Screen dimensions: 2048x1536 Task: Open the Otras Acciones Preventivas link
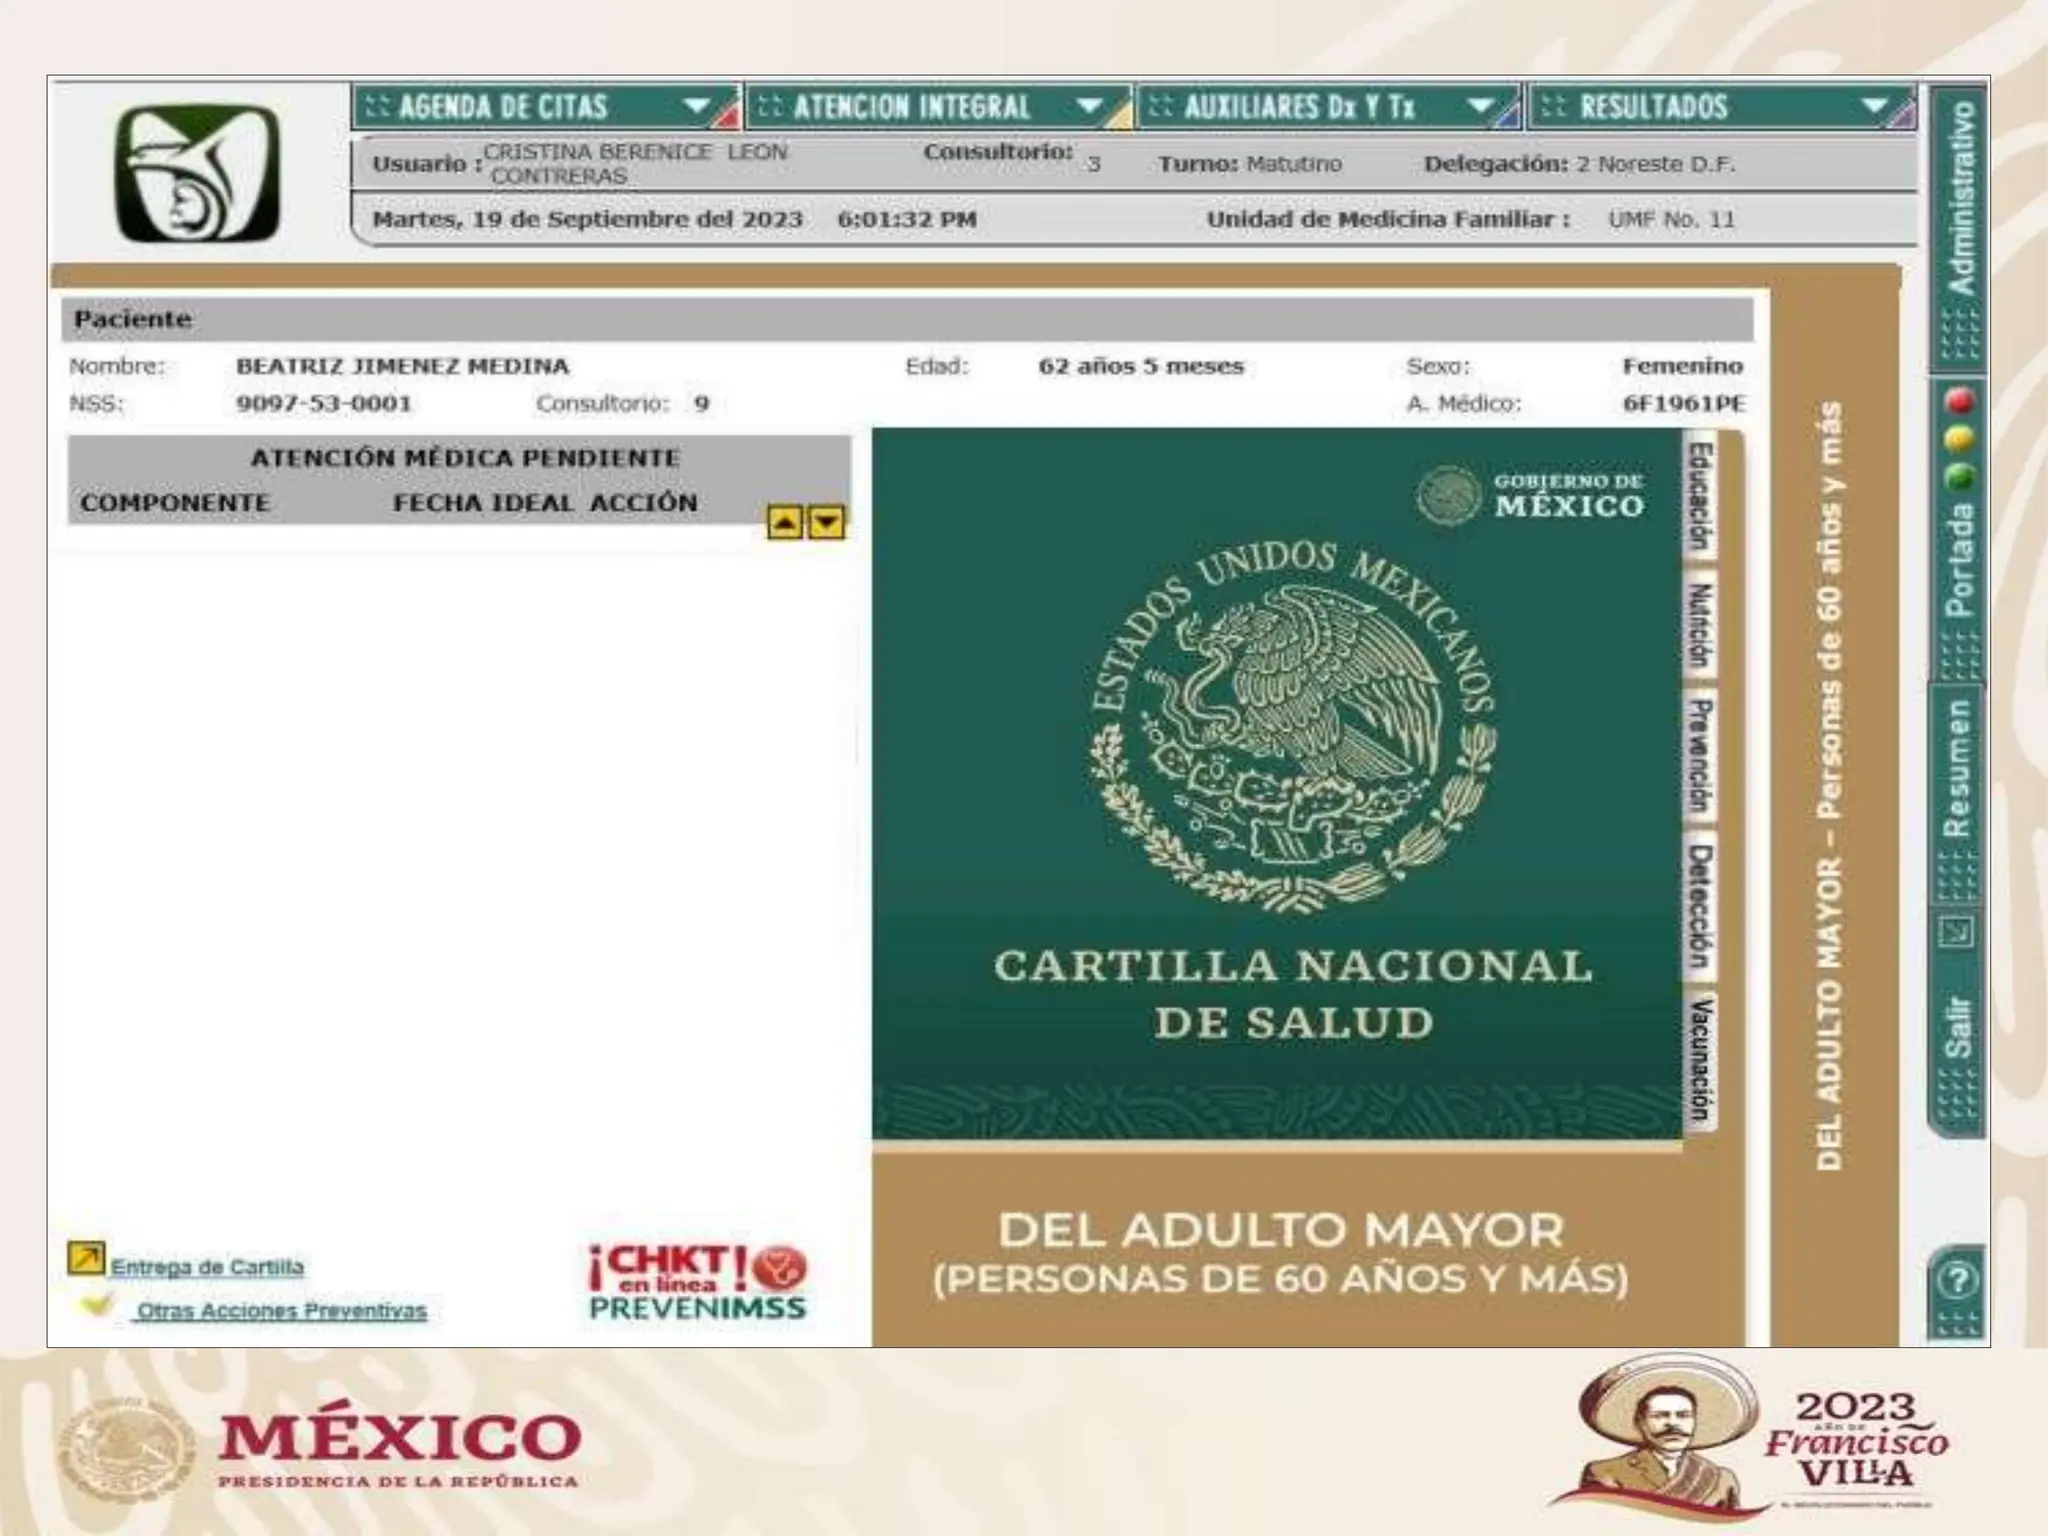[x=281, y=1310]
